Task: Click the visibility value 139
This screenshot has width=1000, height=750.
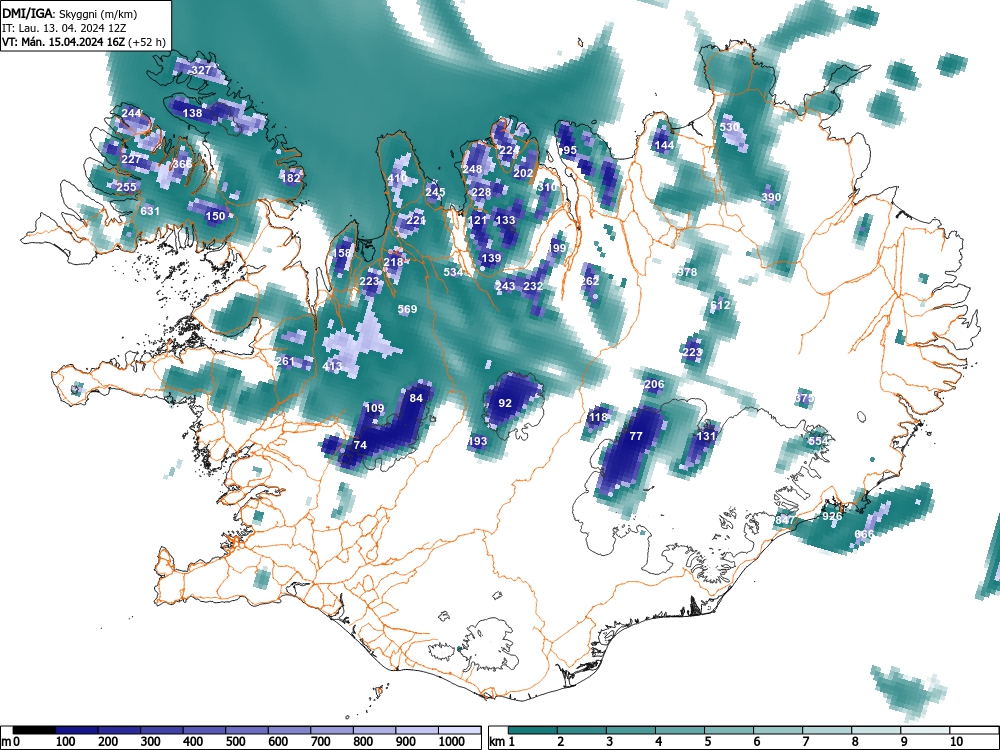Action: point(491,258)
